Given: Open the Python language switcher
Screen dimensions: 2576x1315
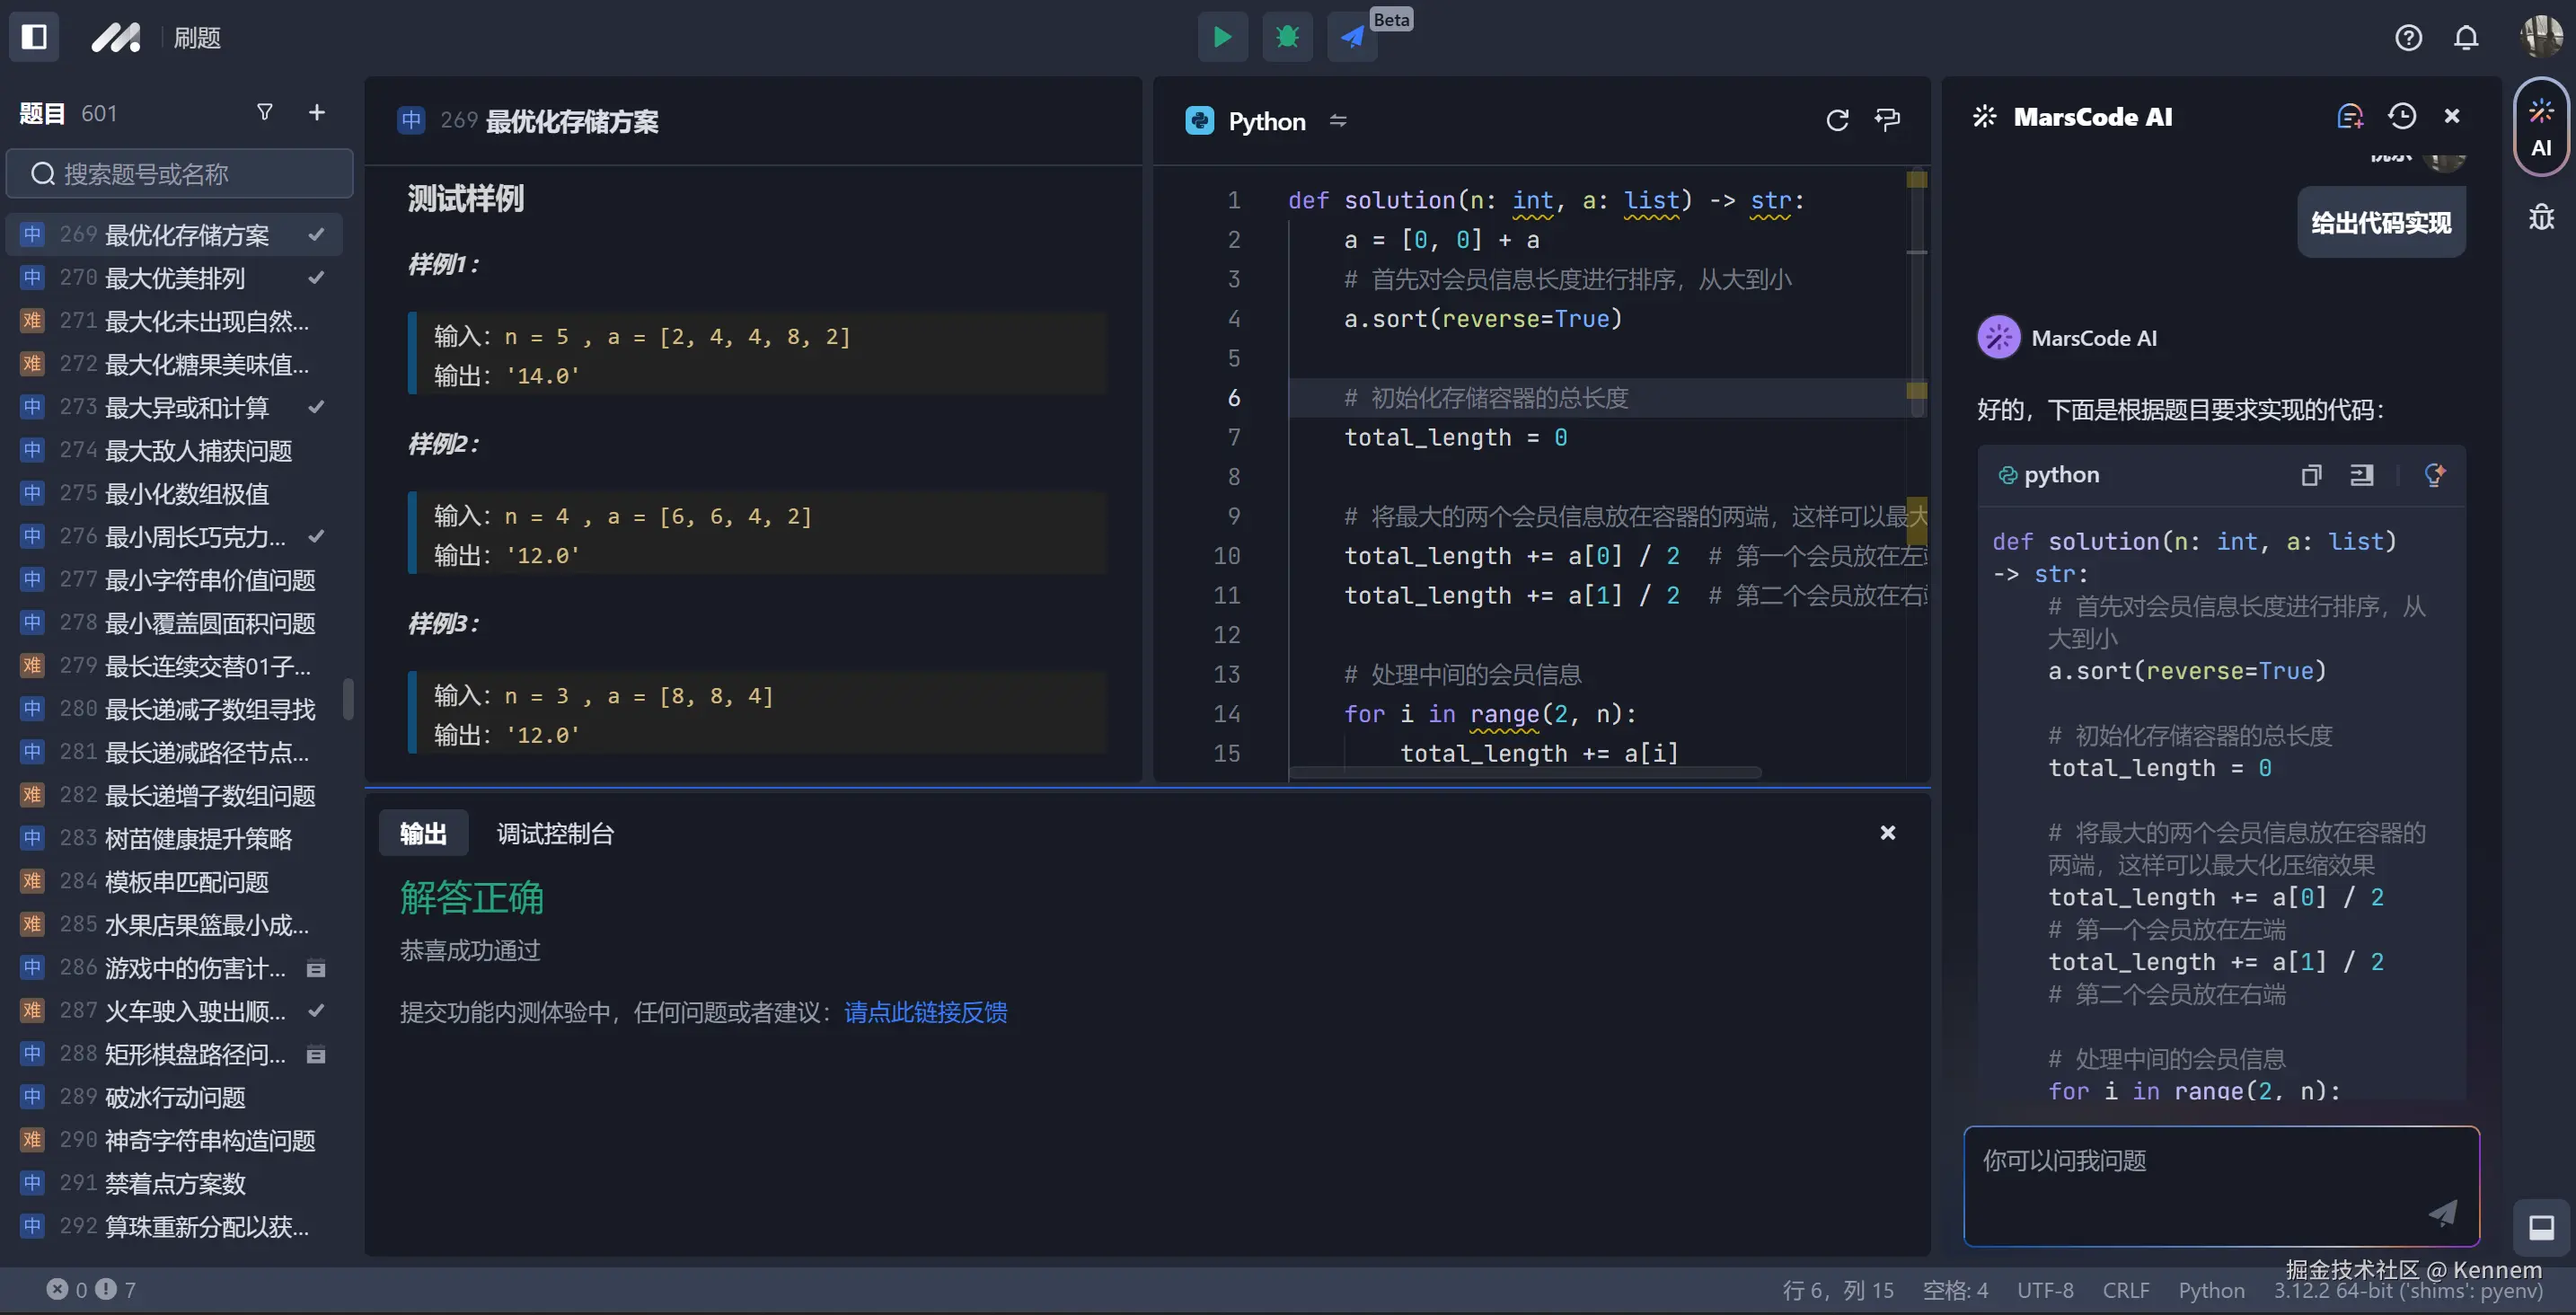Looking at the screenshot, I should [x=1338, y=121].
